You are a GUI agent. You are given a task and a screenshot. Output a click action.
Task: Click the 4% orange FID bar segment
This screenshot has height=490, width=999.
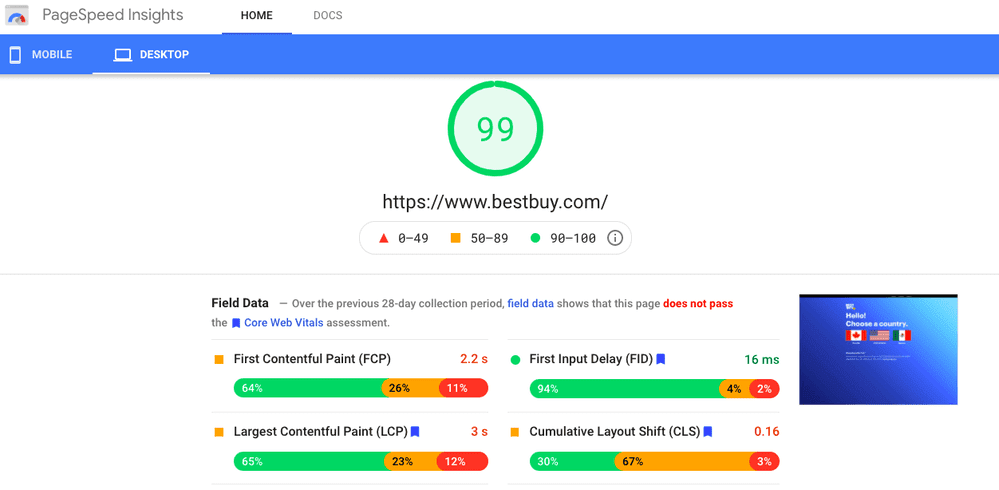[735, 388]
